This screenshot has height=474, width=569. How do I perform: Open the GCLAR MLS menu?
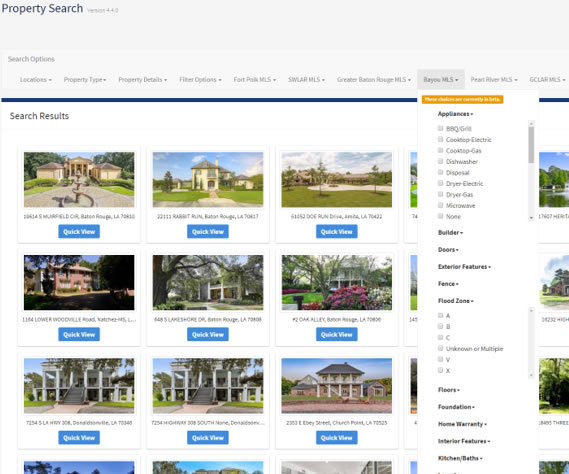tap(547, 79)
